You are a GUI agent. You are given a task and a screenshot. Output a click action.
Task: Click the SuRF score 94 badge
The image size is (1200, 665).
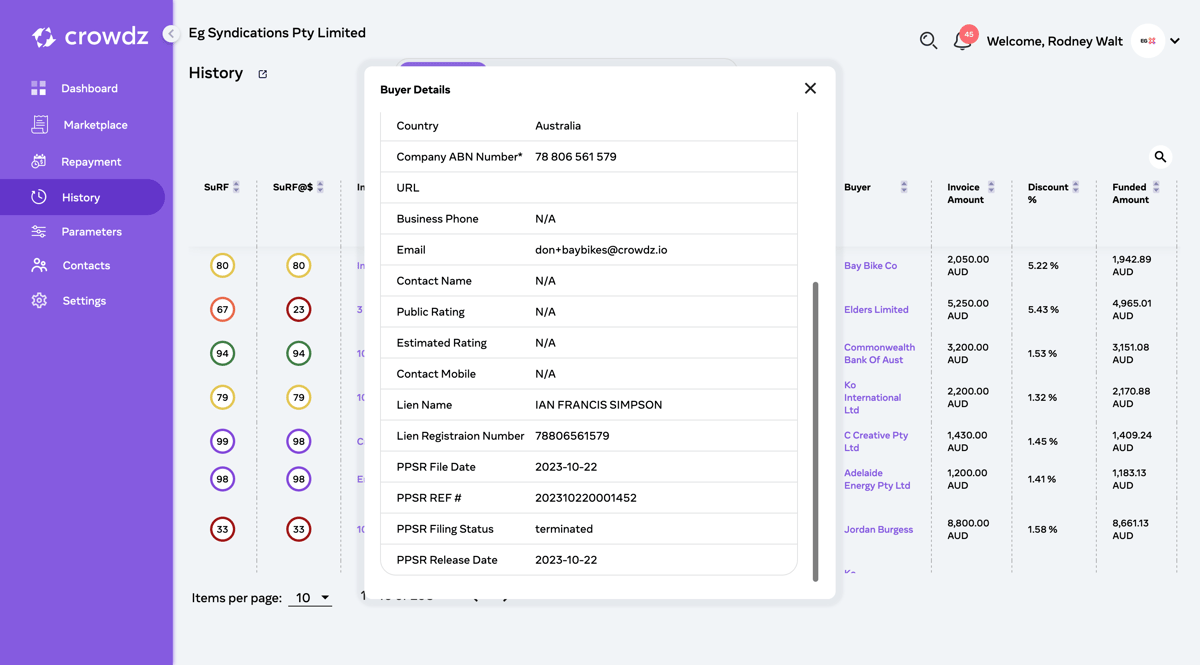pyautogui.click(x=222, y=353)
